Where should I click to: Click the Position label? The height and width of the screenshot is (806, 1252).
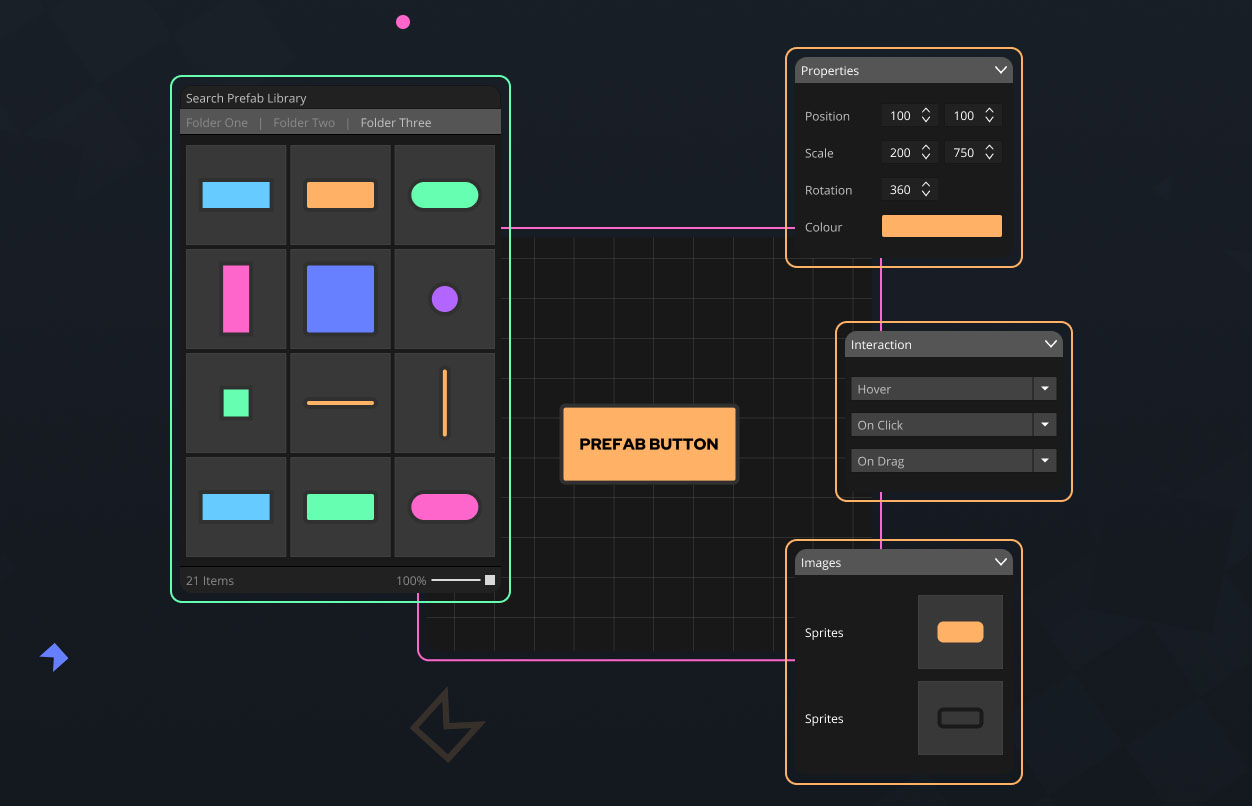click(x=827, y=117)
